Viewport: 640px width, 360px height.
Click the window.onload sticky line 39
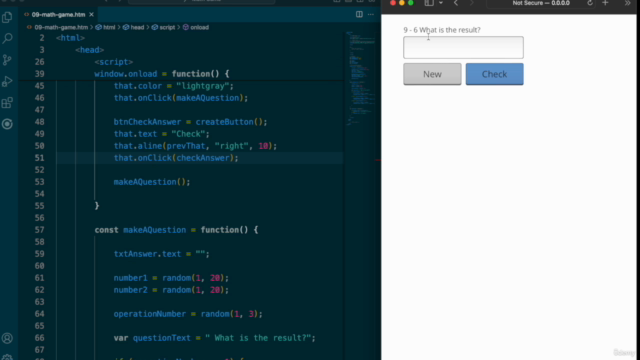point(162,74)
